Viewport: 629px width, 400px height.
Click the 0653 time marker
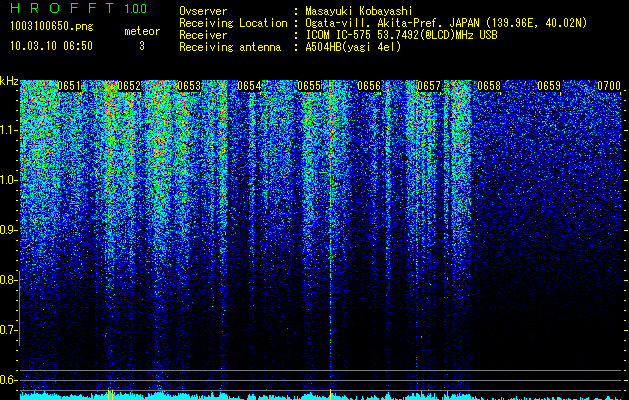pyautogui.click(x=189, y=86)
